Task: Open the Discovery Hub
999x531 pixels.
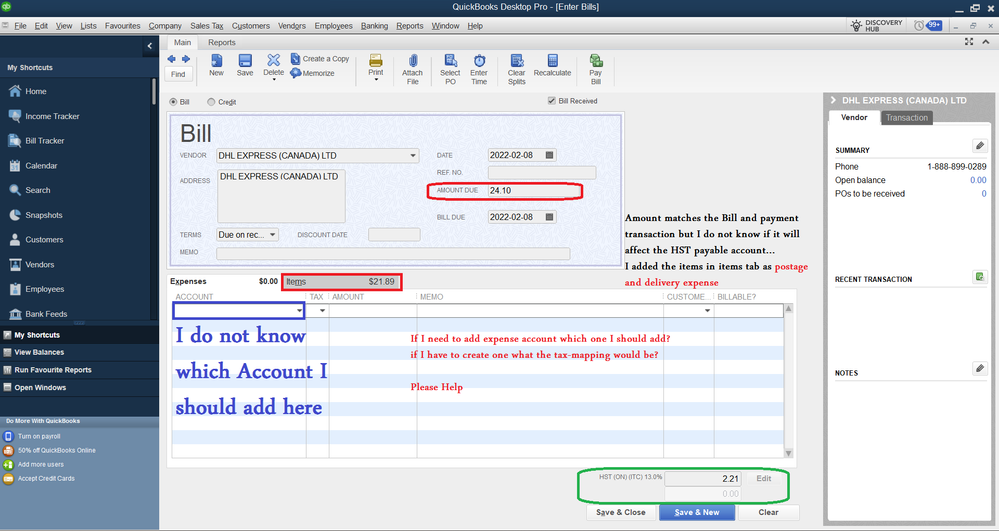Action: coord(877,25)
